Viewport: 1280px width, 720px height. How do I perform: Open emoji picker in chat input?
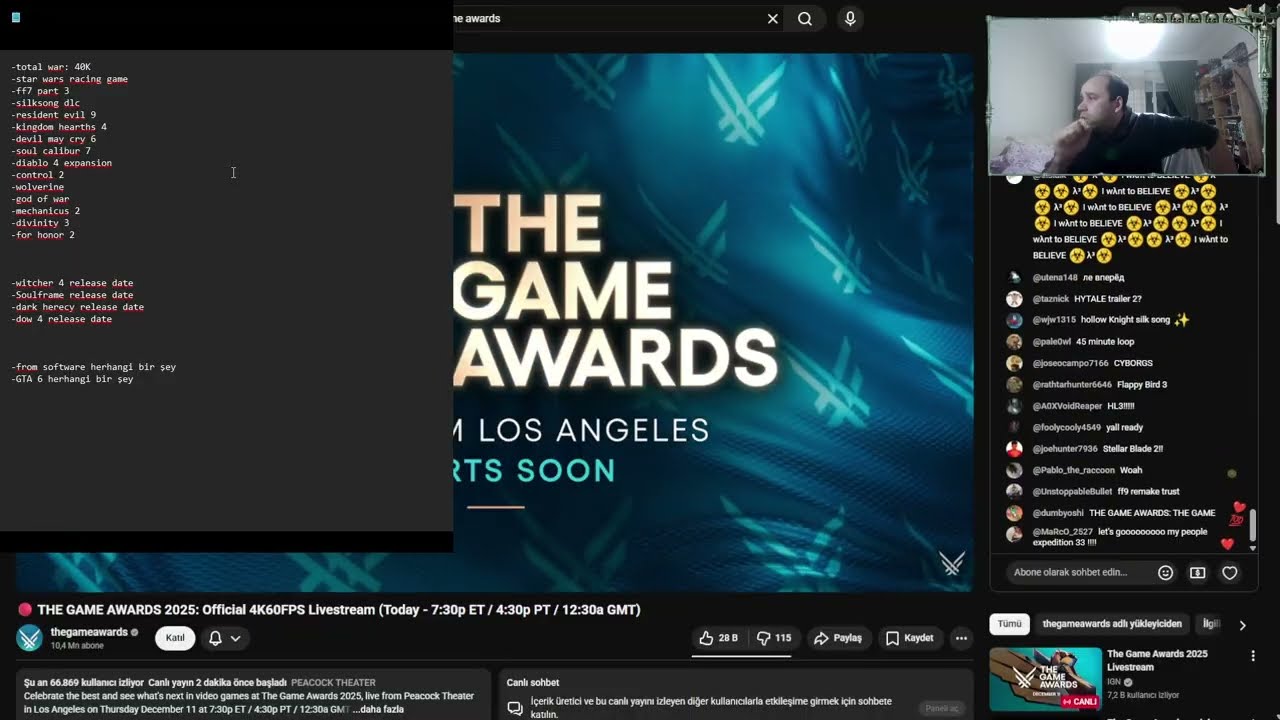pos(1165,573)
